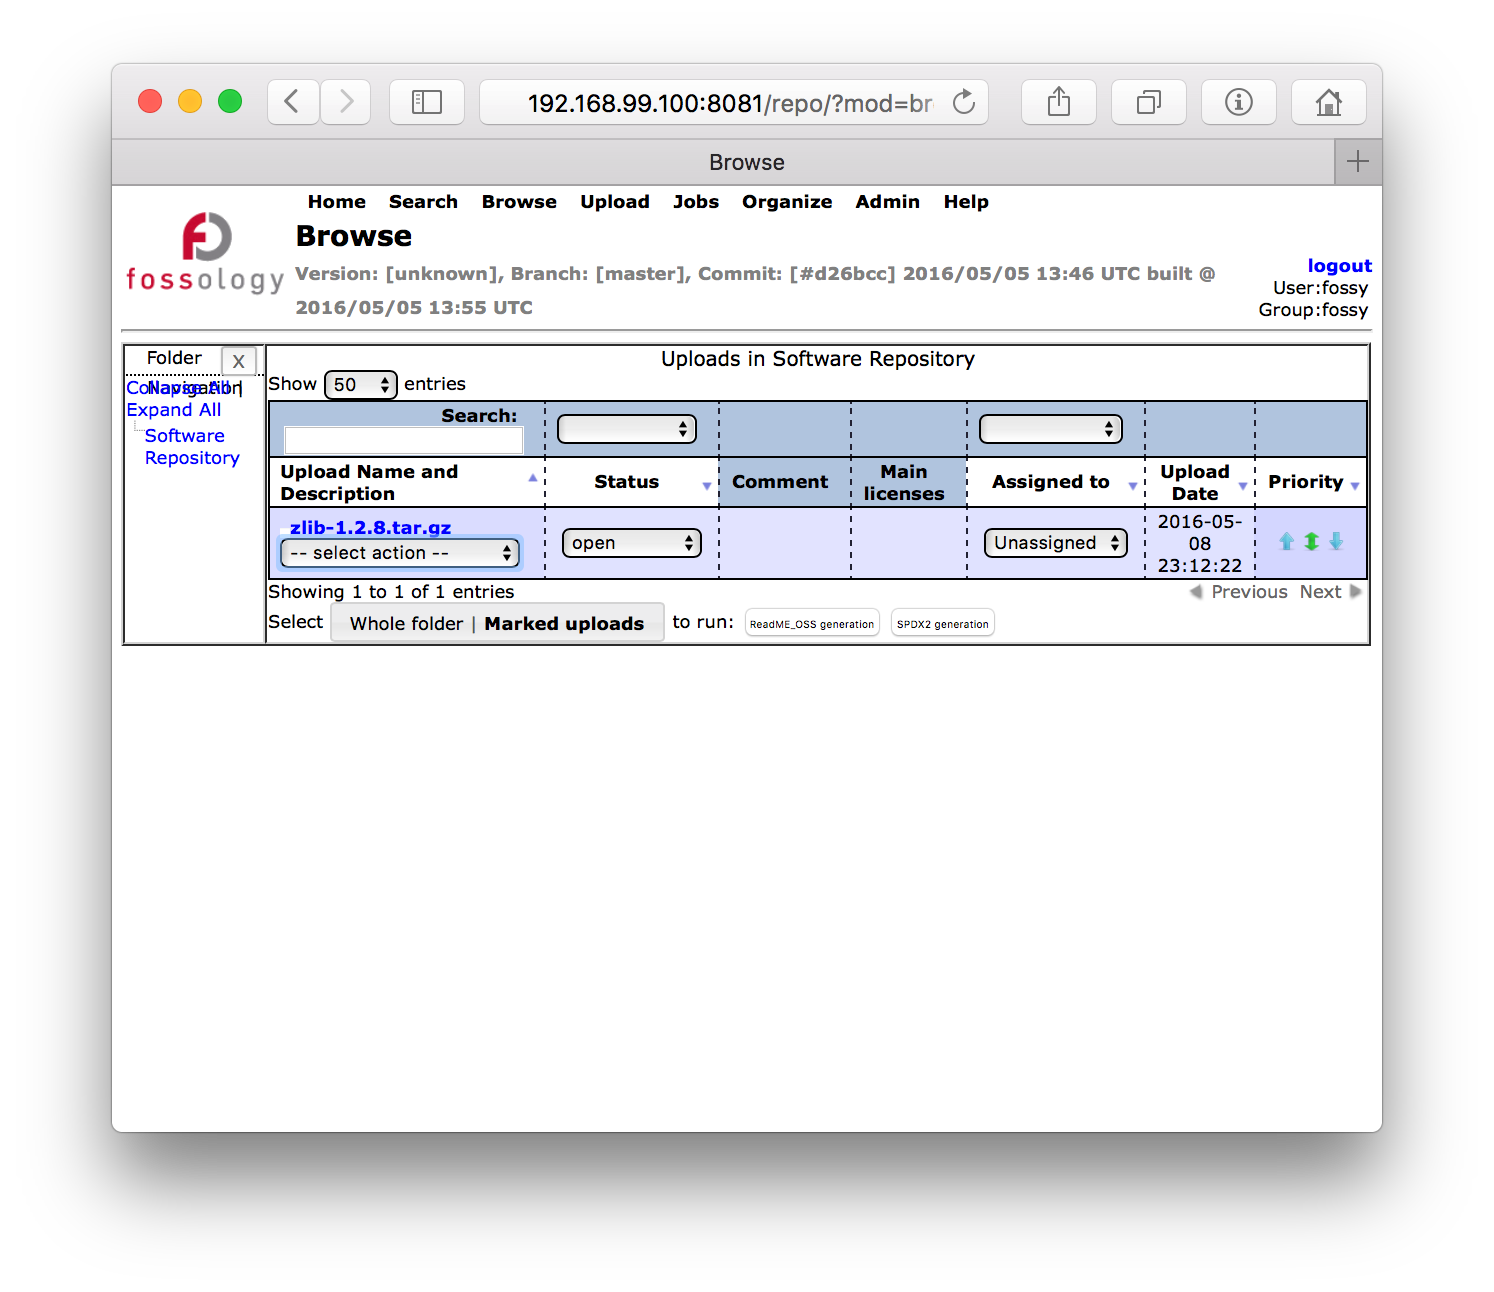Viewport: 1494px width, 1292px height.
Task: Change the open status dropdown
Action: [x=632, y=543]
